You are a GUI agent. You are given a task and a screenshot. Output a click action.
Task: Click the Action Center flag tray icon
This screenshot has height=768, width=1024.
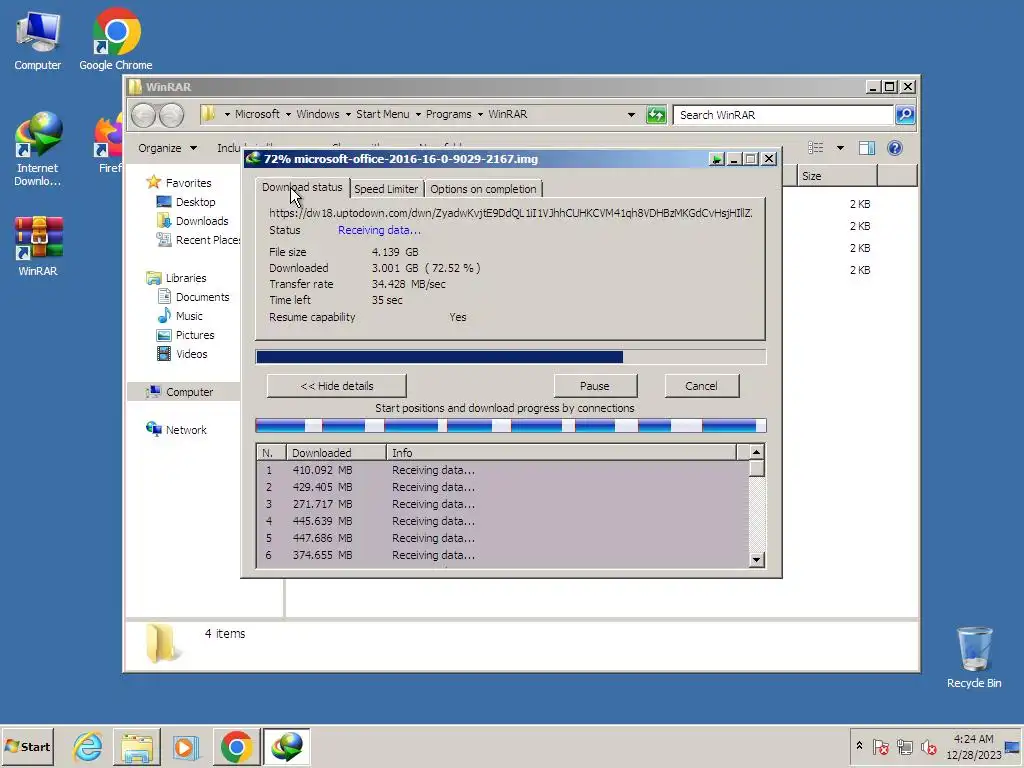coord(880,746)
